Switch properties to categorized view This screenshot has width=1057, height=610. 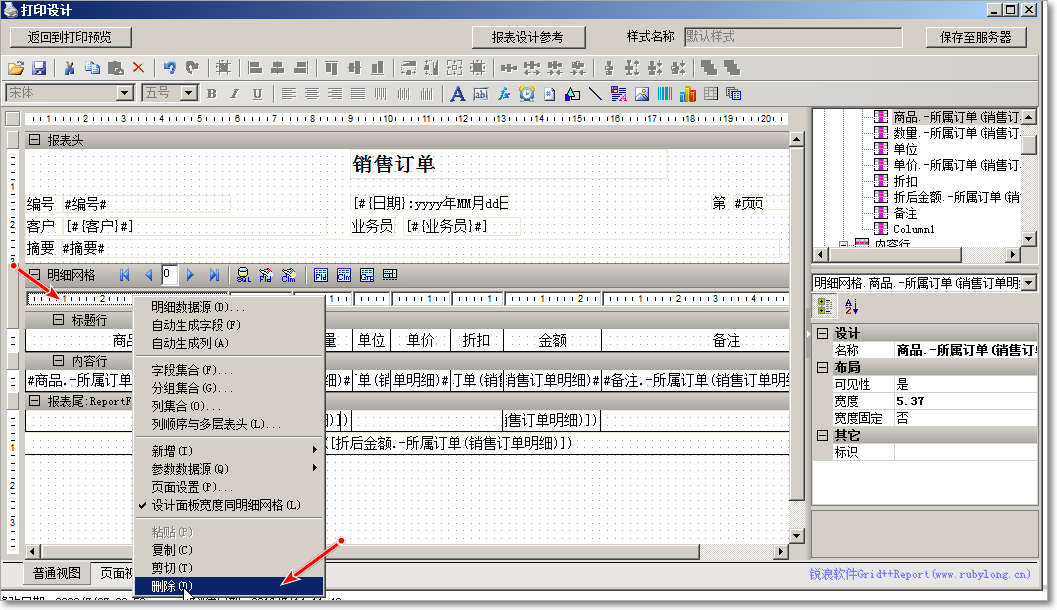tap(825, 306)
